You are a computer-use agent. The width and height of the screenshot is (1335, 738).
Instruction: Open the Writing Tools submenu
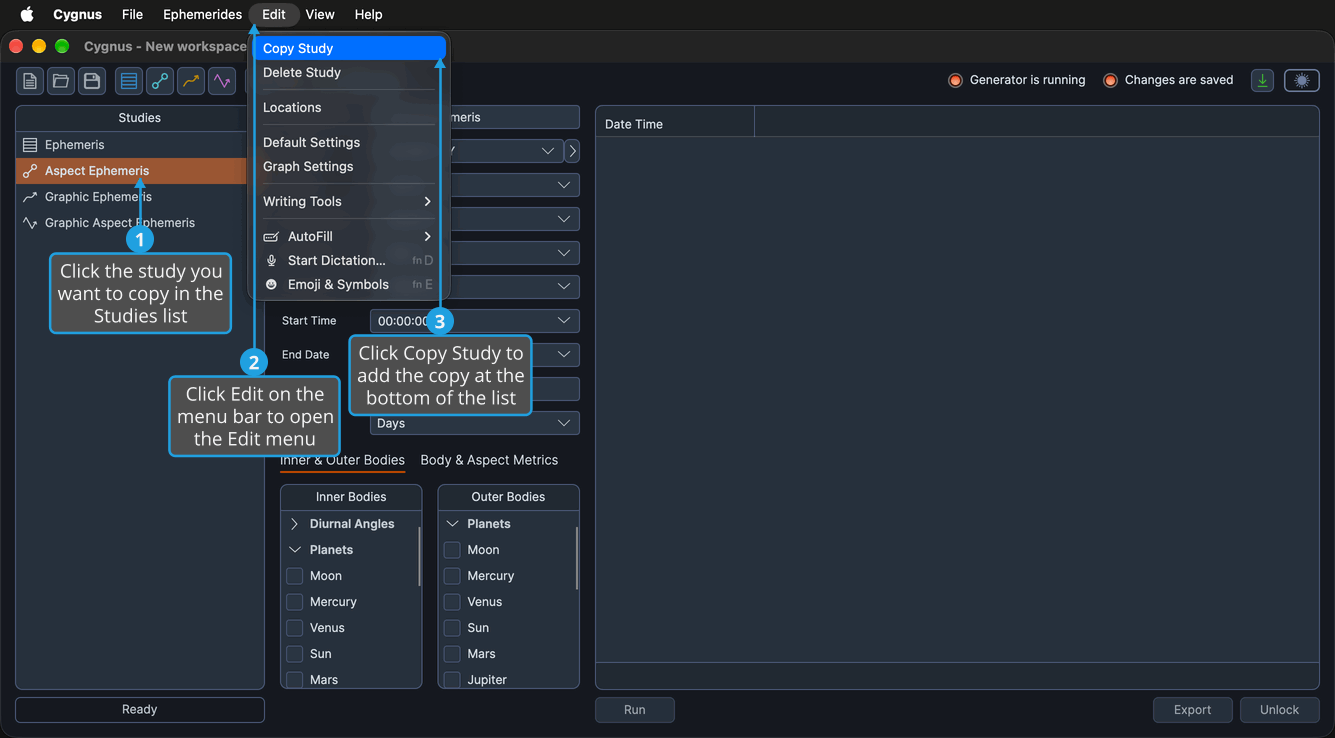349,202
